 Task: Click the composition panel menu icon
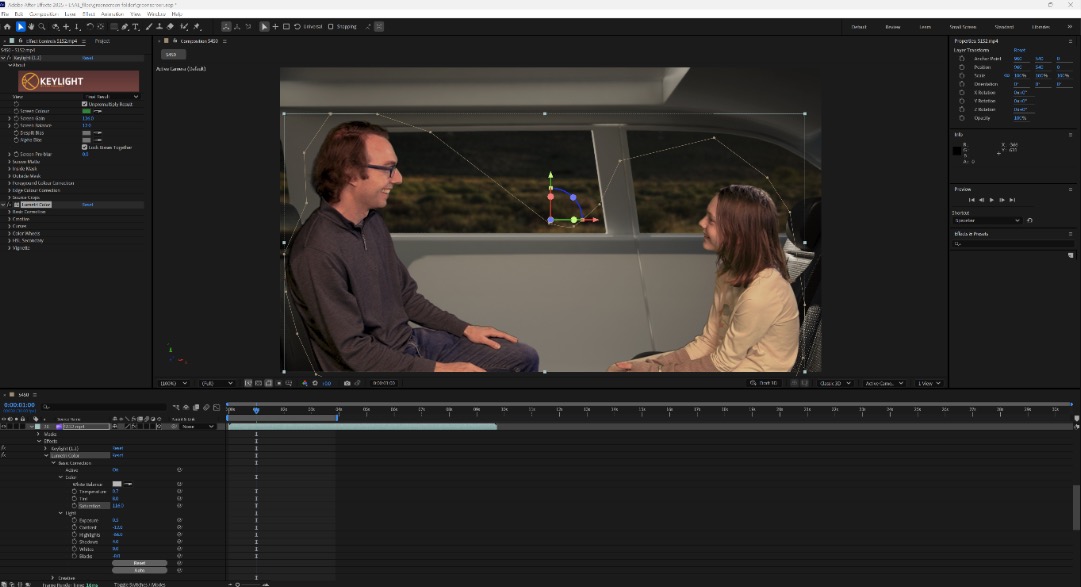click(x=225, y=41)
